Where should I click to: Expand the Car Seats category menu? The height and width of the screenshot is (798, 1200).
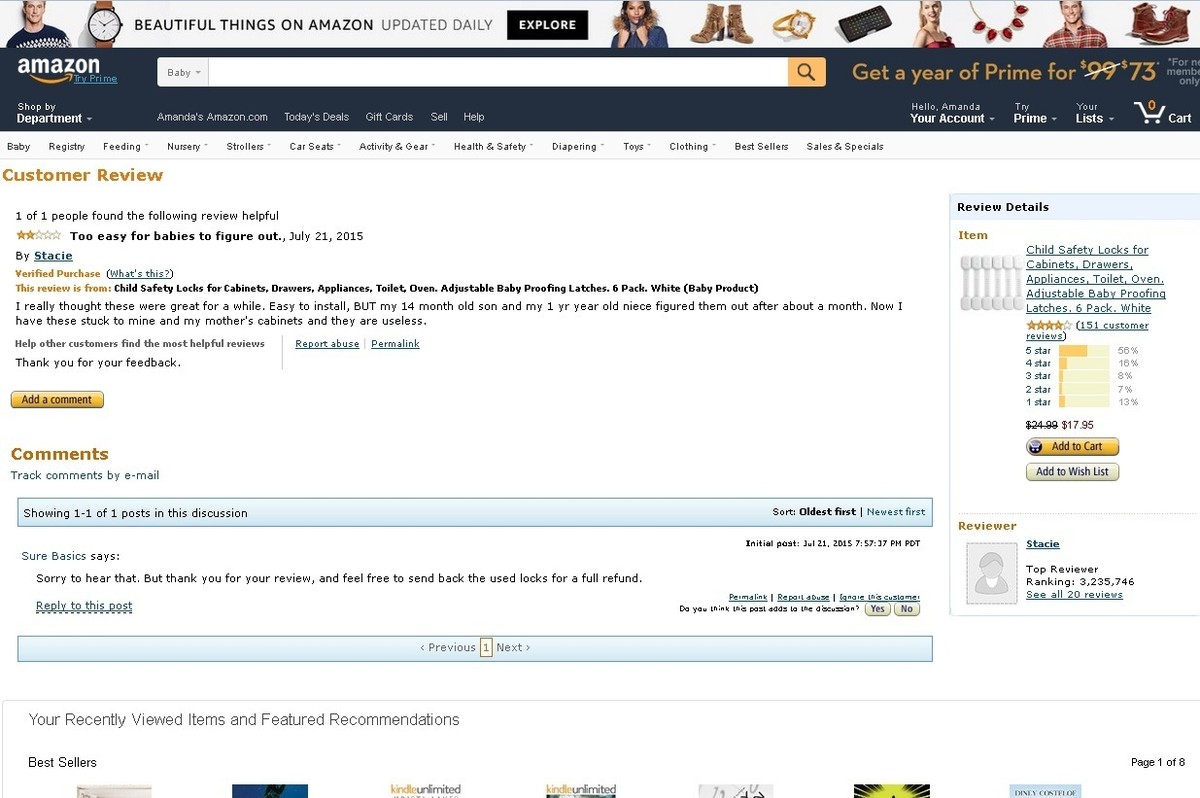click(315, 146)
